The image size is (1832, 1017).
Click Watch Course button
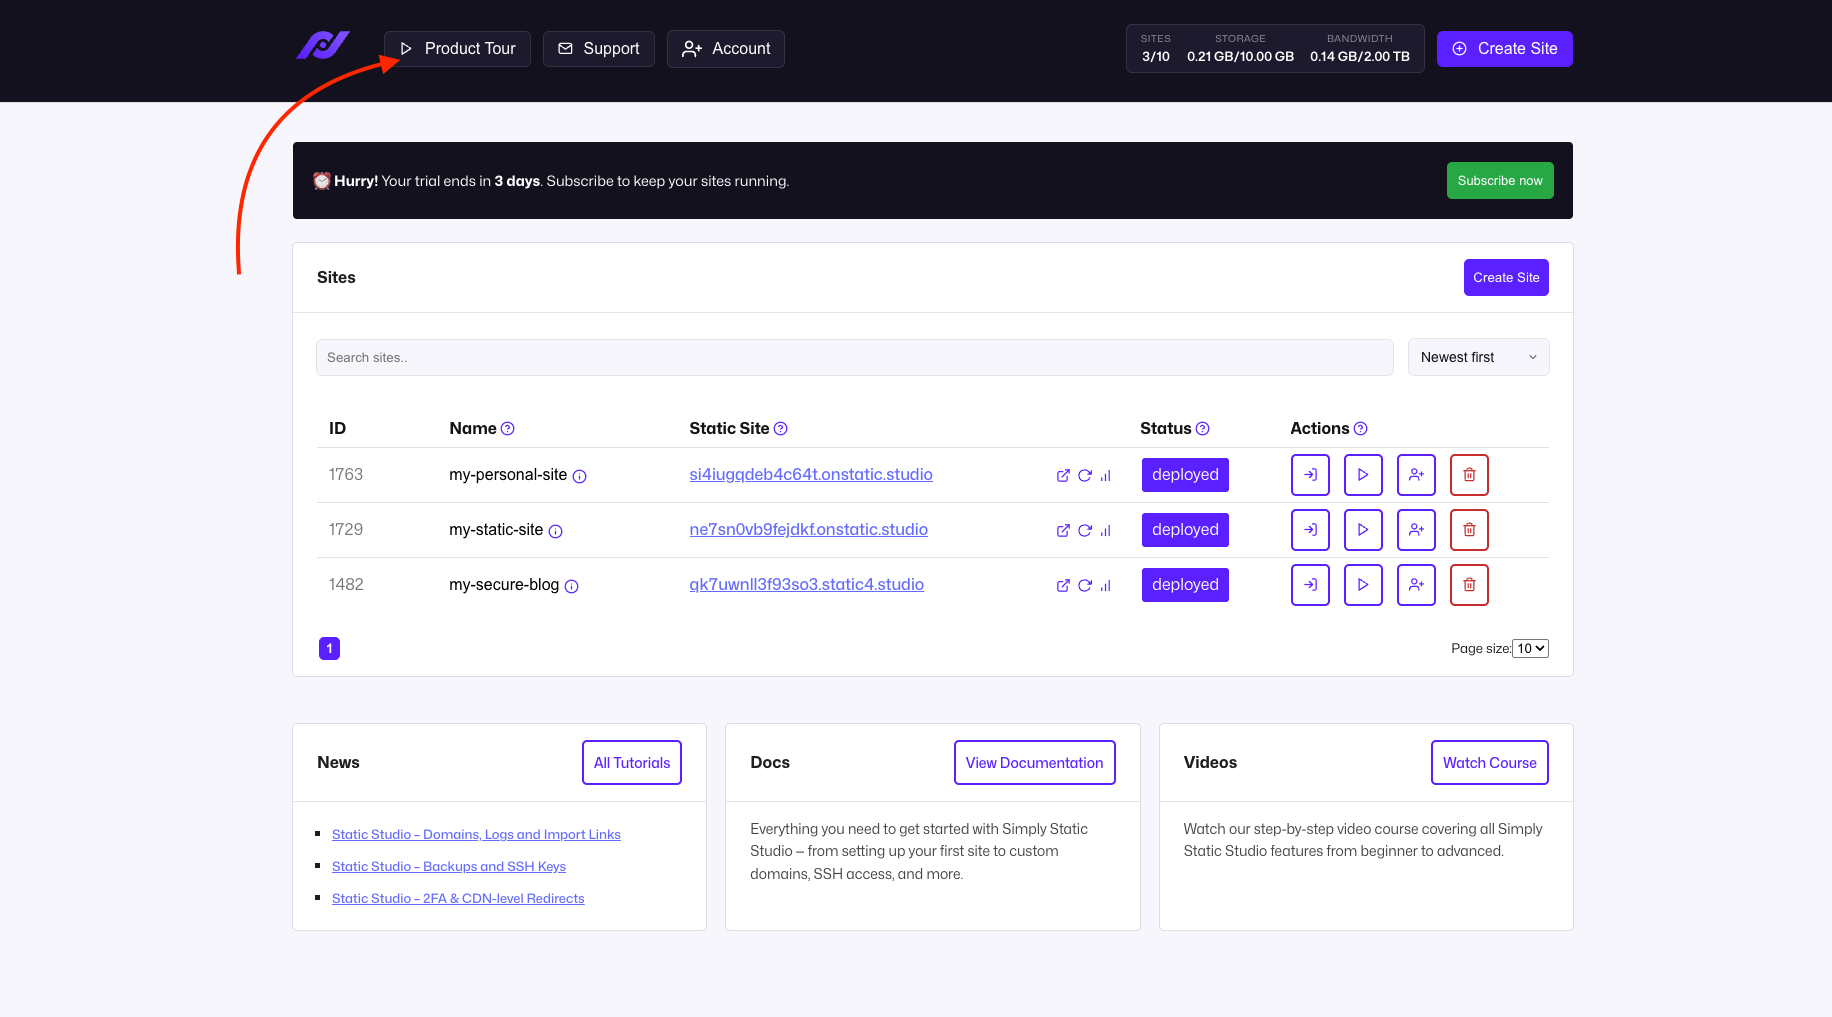pos(1489,763)
